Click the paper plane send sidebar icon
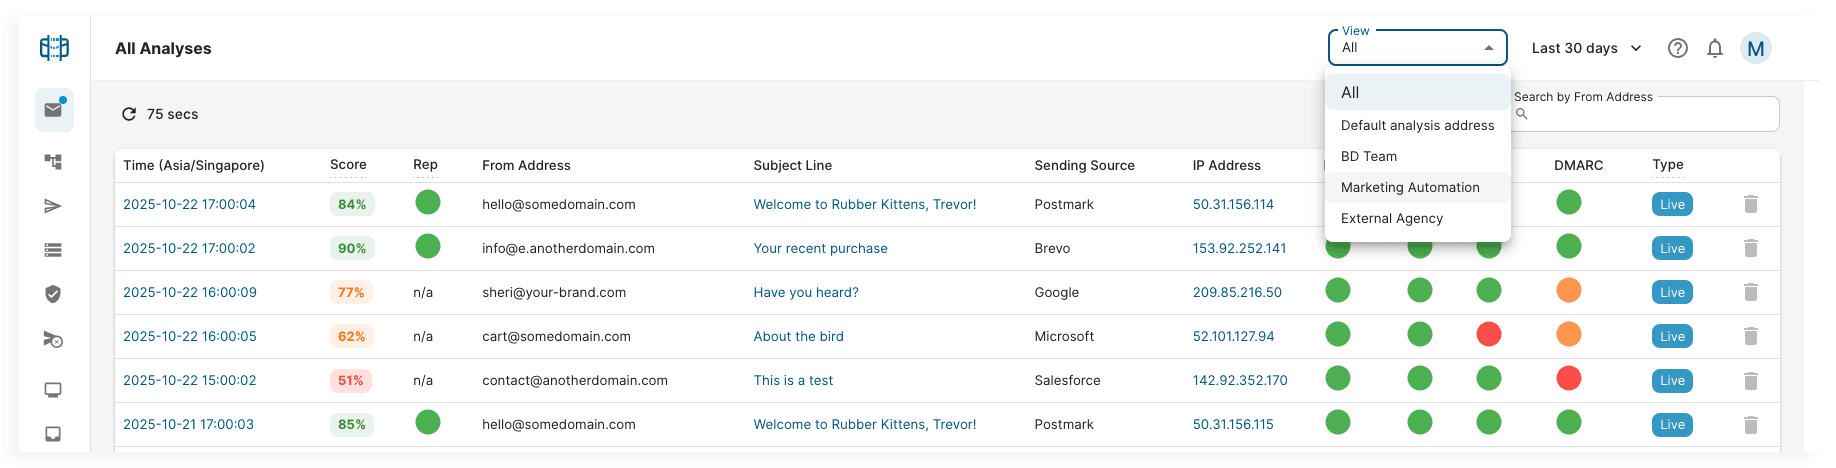The image size is (1836, 468). click(54, 206)
